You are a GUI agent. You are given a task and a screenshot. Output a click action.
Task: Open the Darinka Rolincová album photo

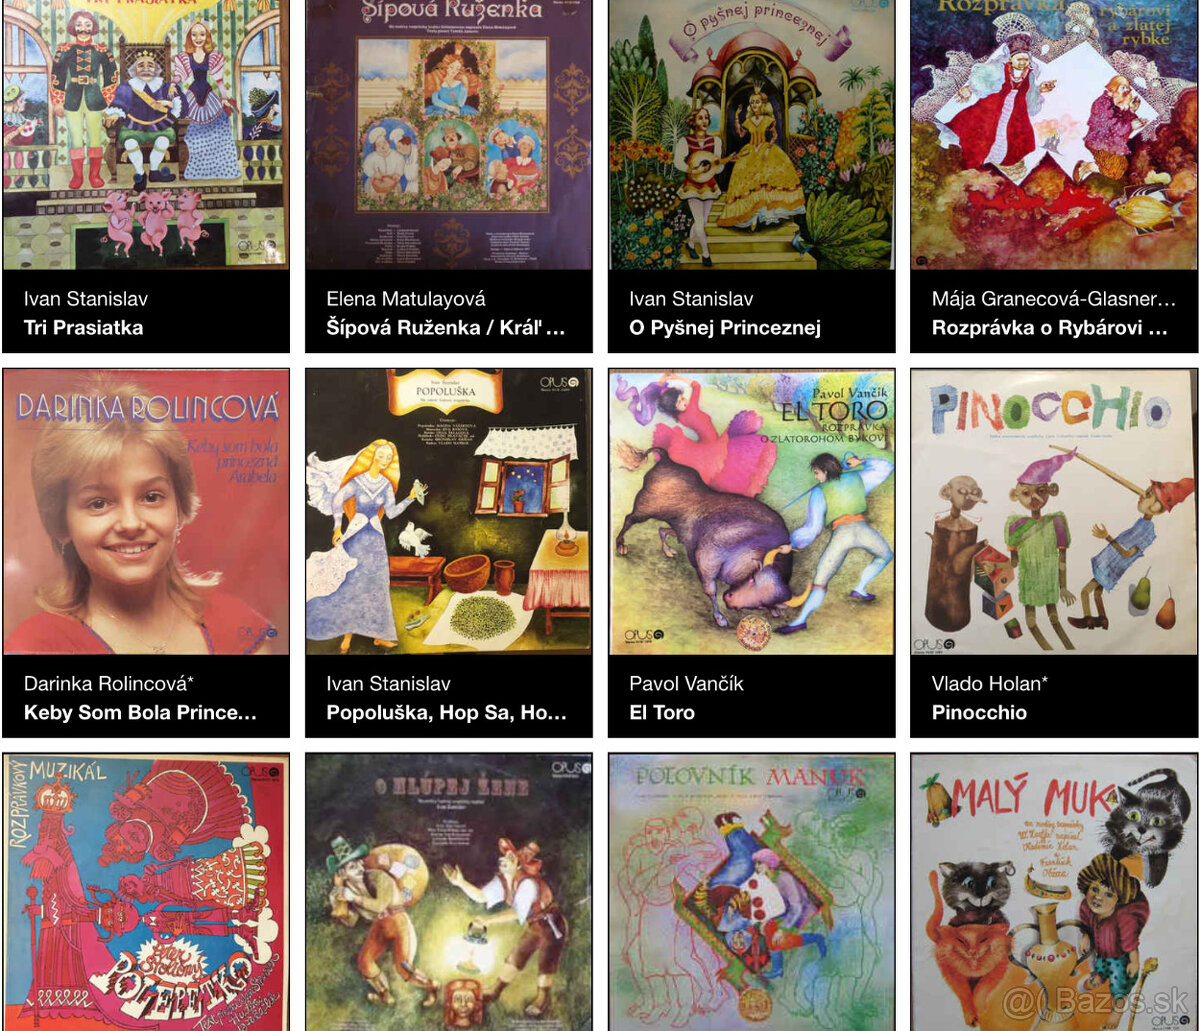point(146,512)
